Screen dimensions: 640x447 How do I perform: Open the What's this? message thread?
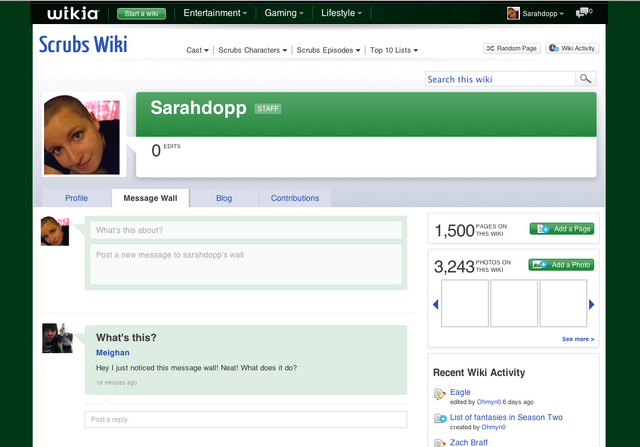(126, 338)
